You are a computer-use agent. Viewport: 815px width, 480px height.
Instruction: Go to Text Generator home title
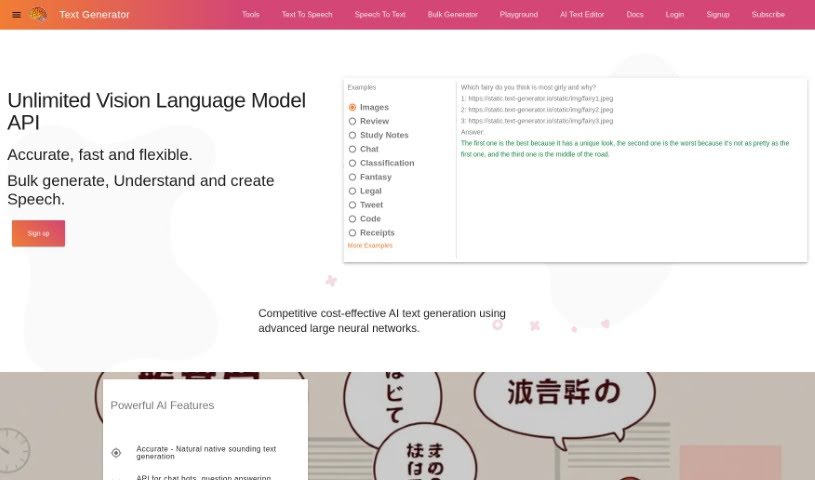(x=94, y=15)
